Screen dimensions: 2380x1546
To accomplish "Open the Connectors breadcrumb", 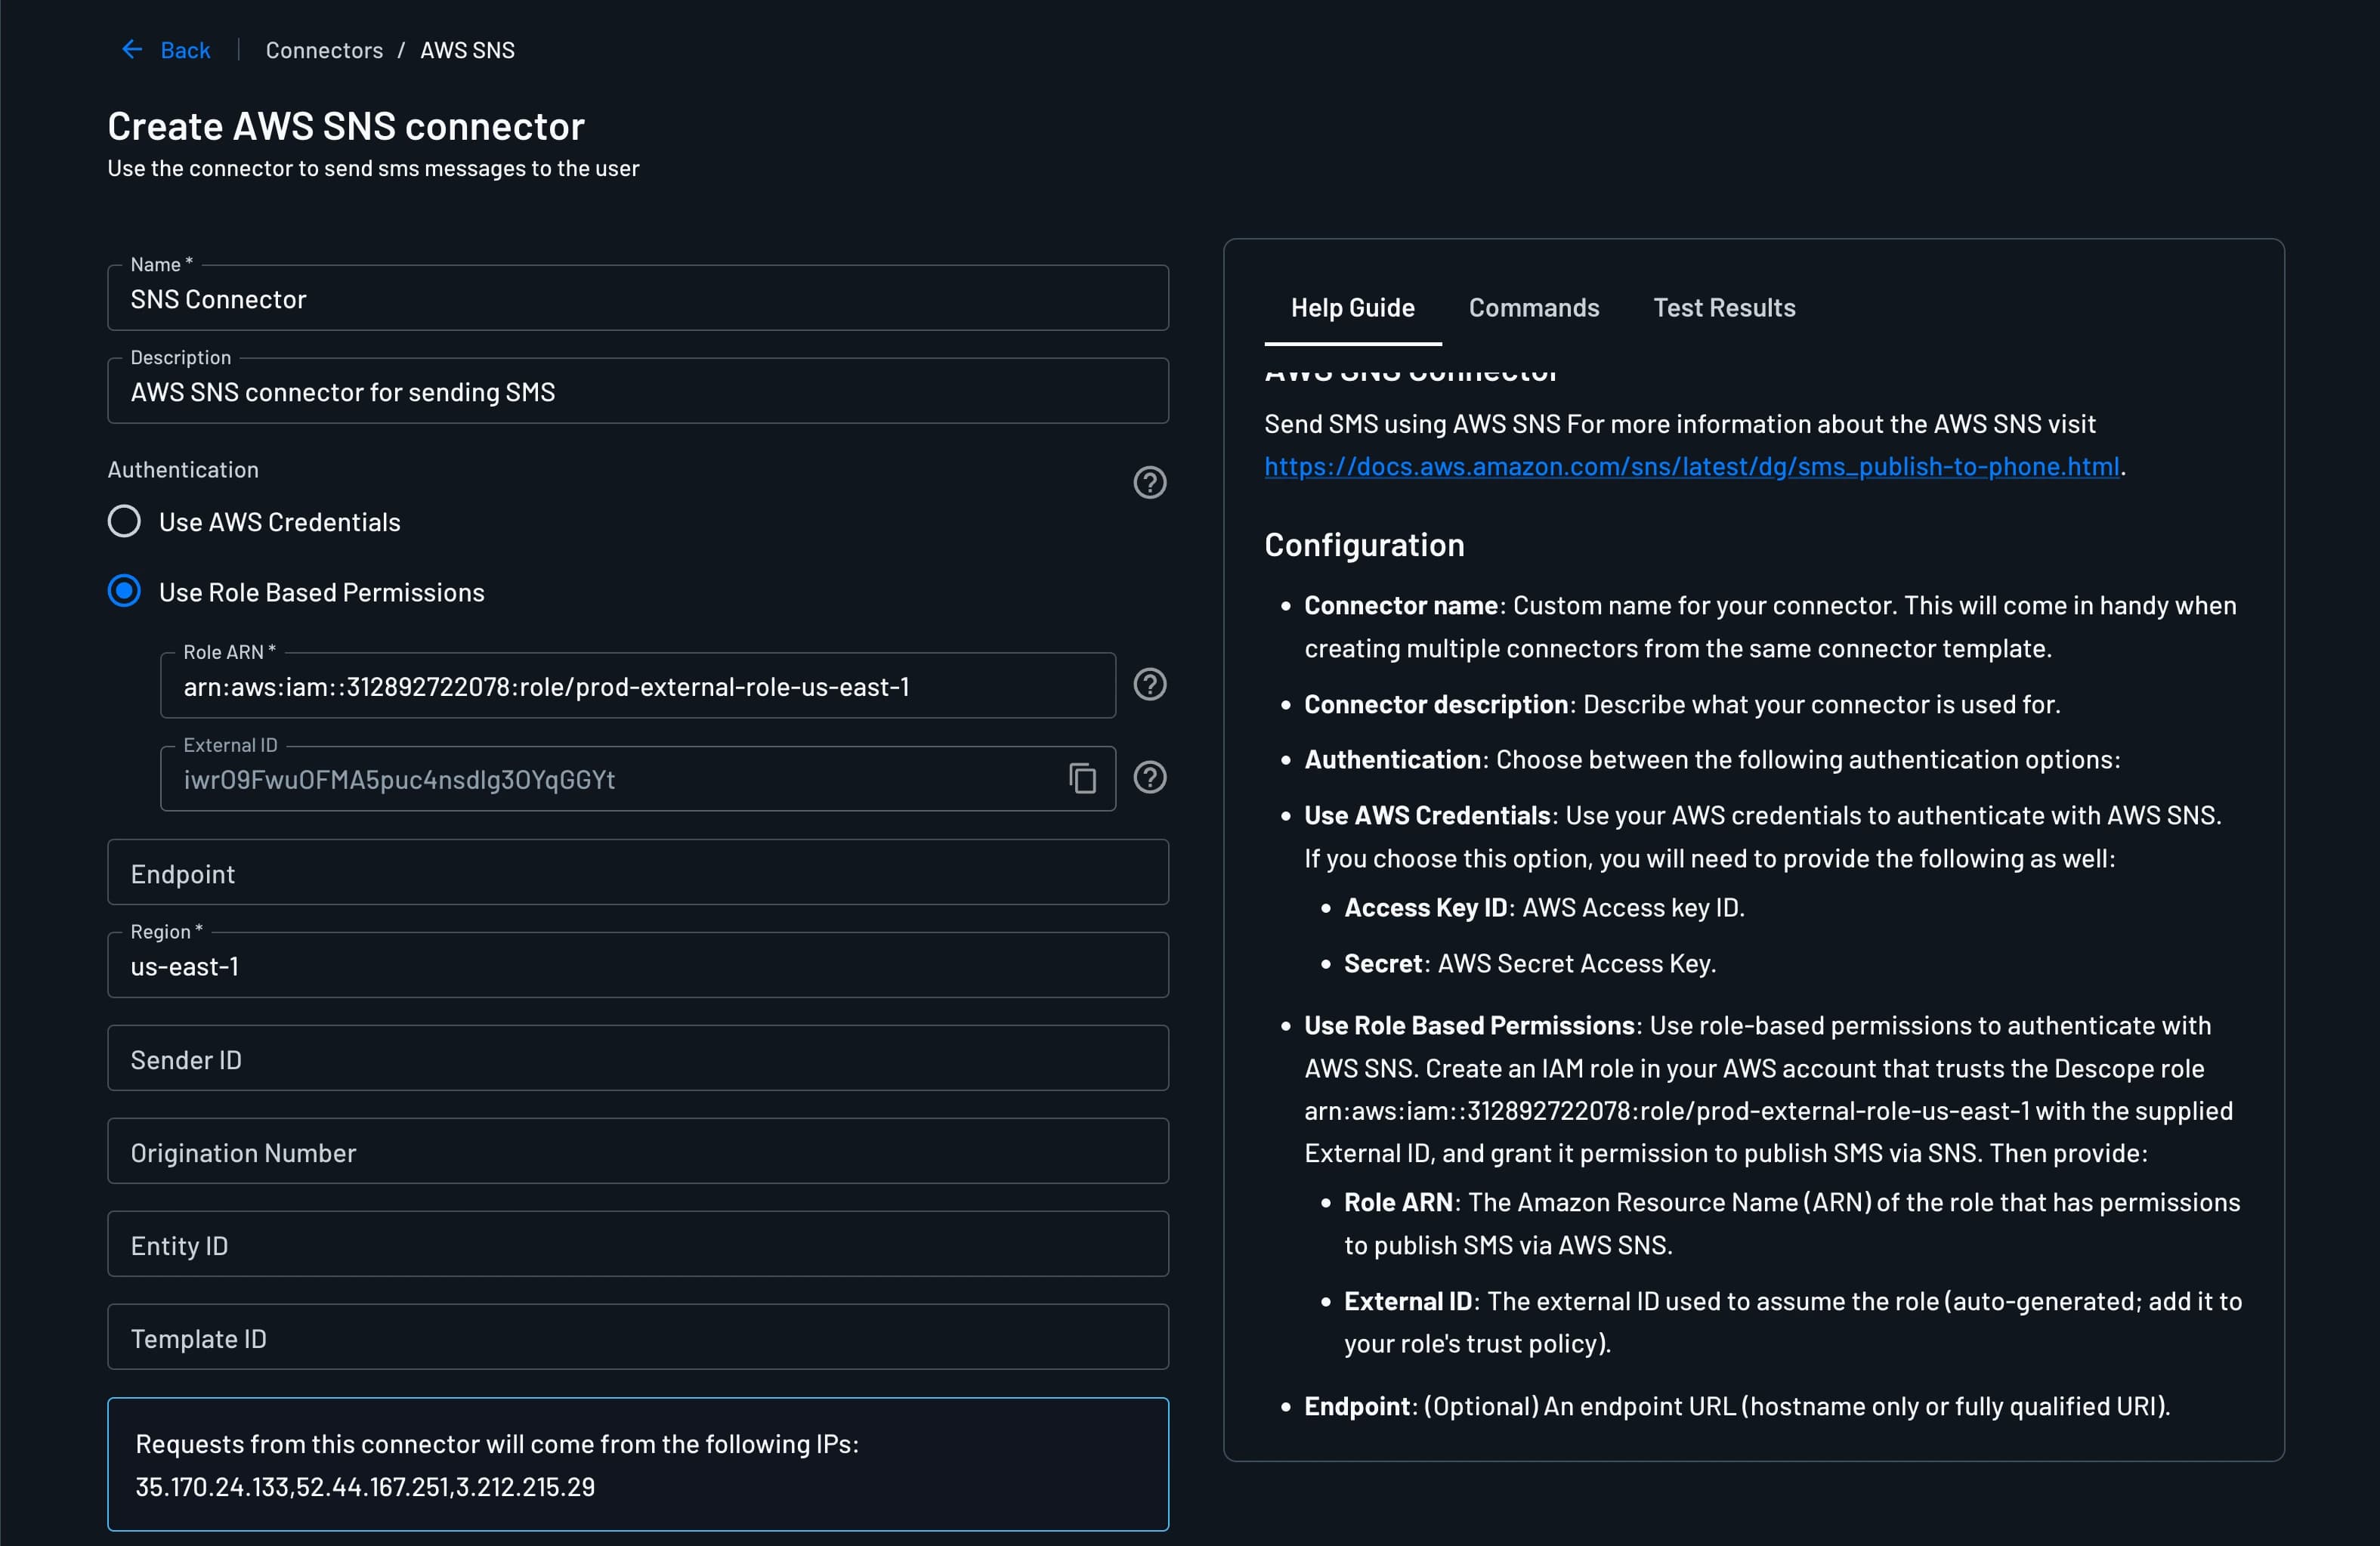I will (324, 50).
